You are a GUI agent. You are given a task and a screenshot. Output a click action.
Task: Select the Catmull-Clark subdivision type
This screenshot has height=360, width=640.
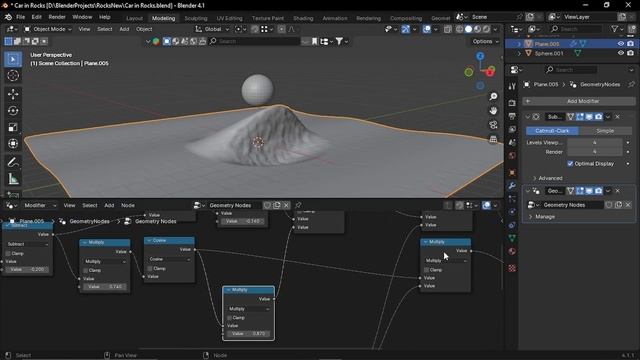tap(552, 131)
